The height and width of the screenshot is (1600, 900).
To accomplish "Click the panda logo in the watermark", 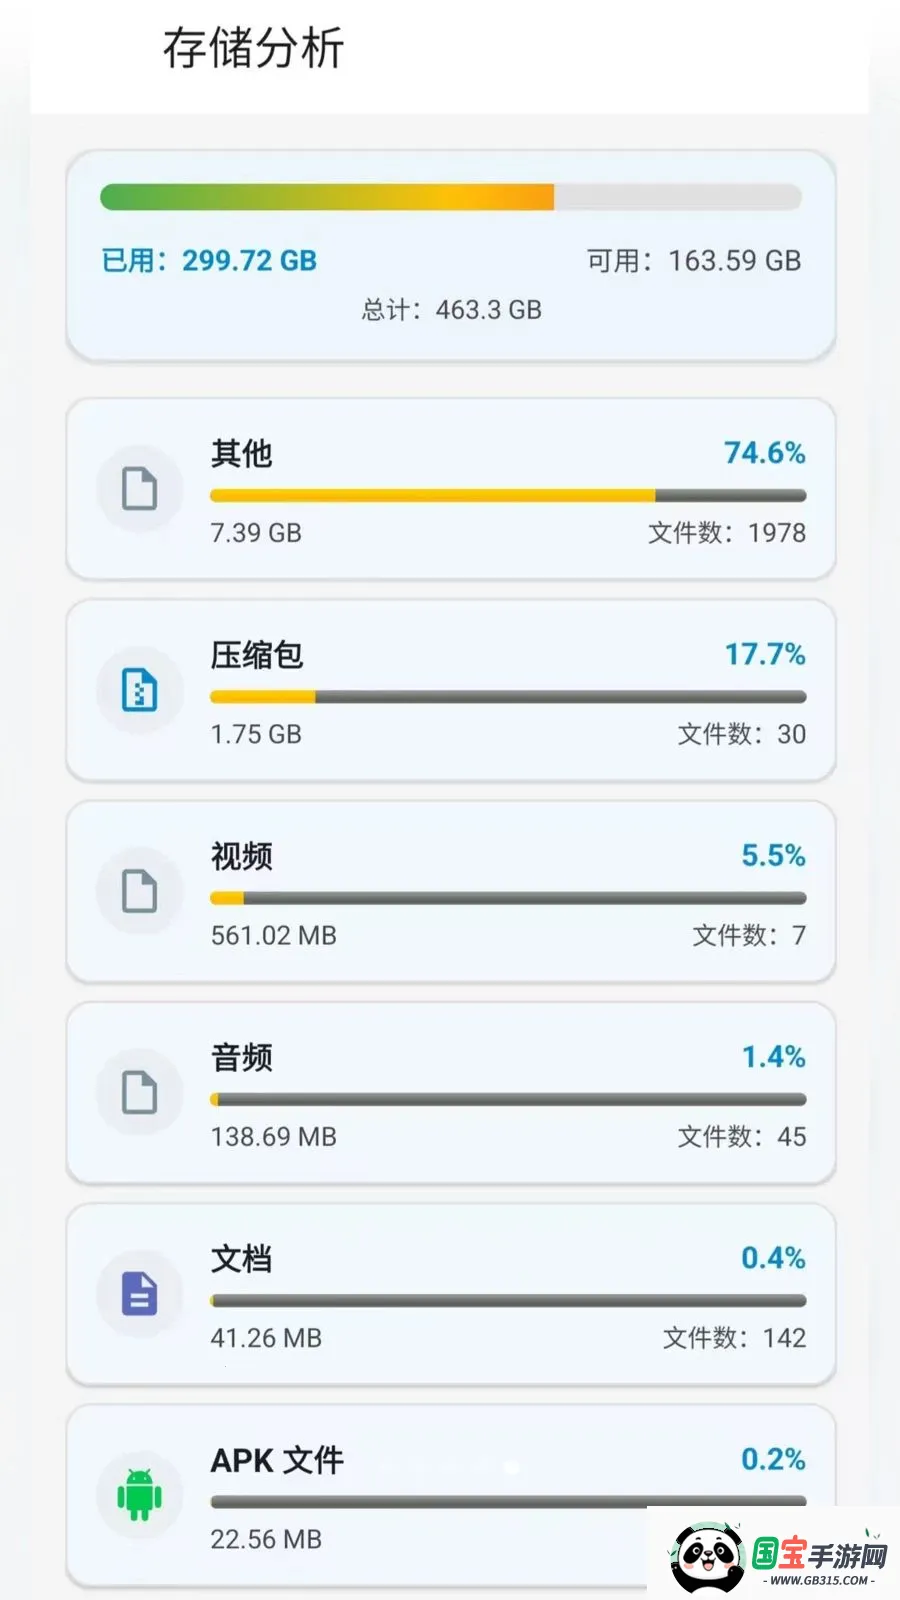I will [x=708, y=1556].
